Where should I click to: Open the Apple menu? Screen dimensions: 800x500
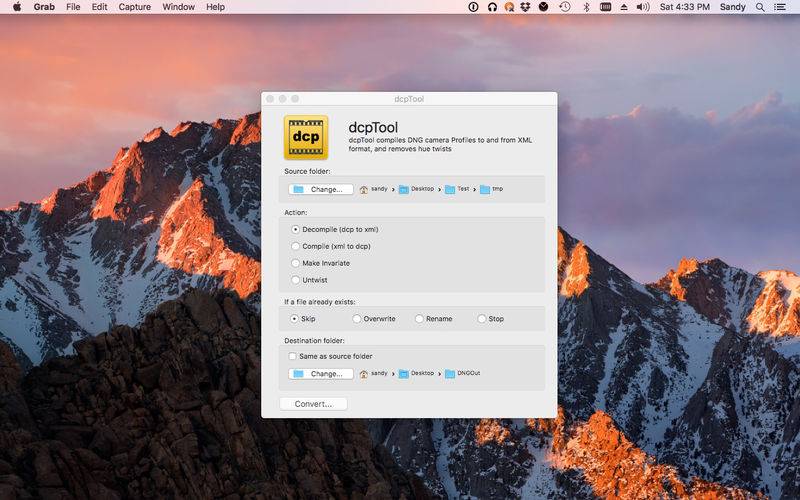pyautogui.click(x=17, y=7)
